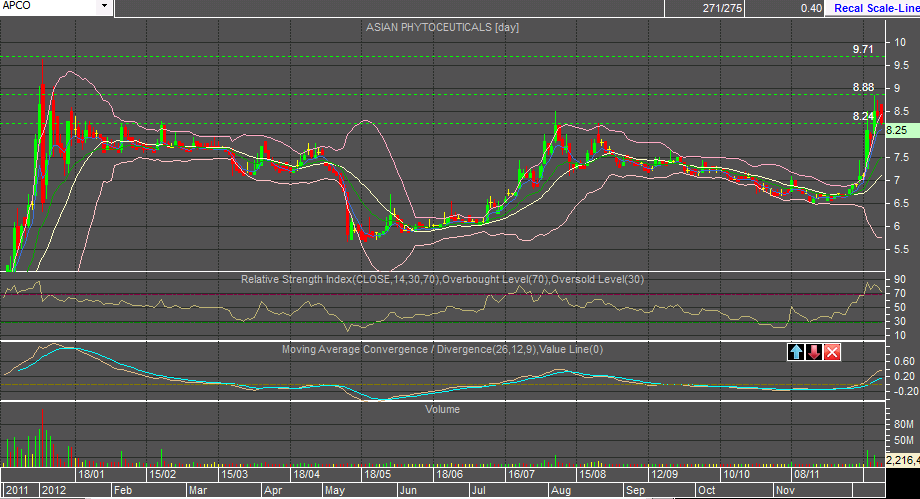Click the 2011 year label on timeline
The image size is (920, 499).
click(16, 490)
